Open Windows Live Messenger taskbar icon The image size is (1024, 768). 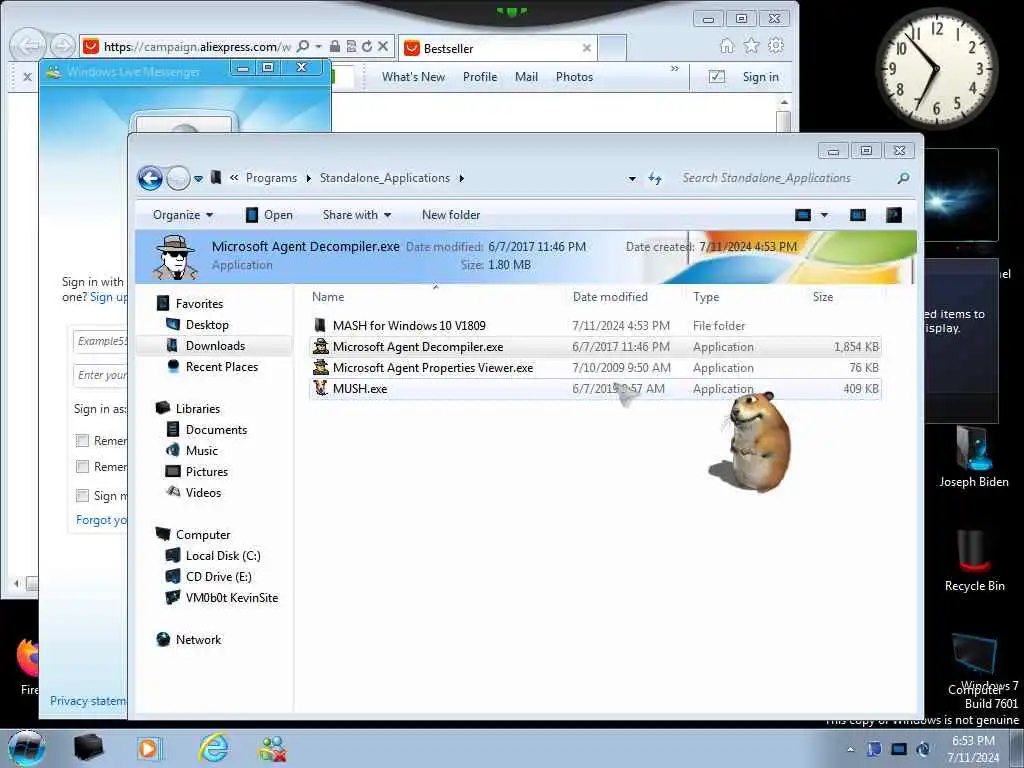[272, 749]
